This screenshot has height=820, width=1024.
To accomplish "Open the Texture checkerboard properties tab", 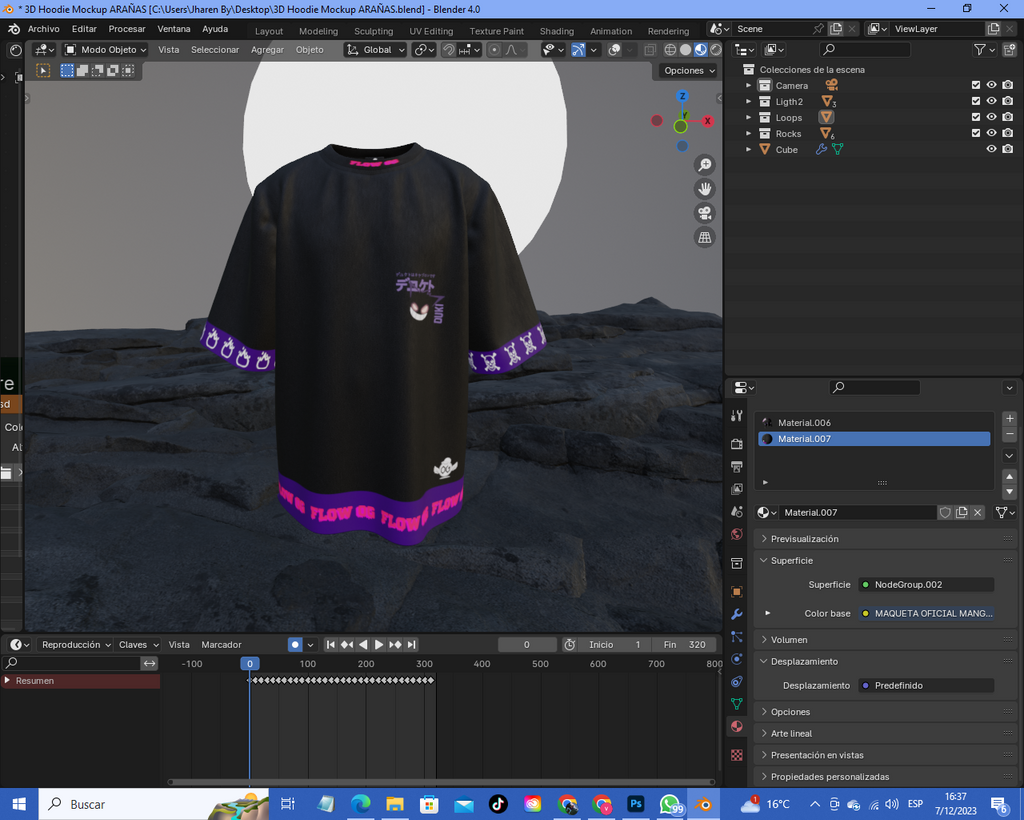I will coord(737,755).
